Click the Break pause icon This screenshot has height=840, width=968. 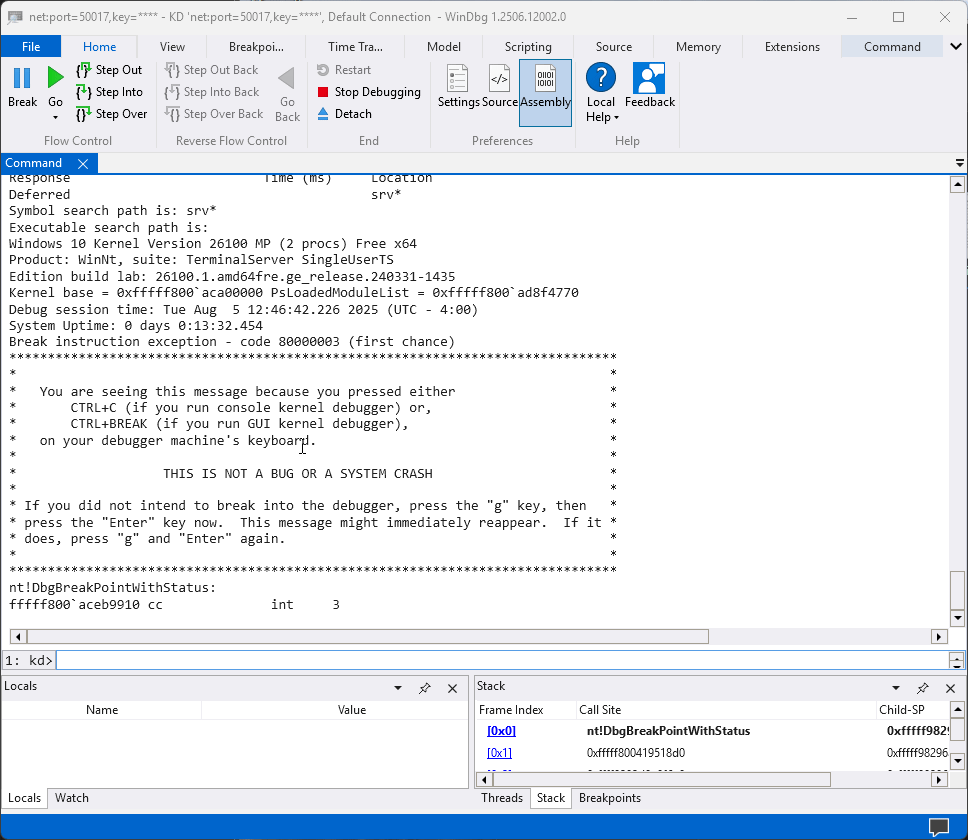click(x=22, y=78)
